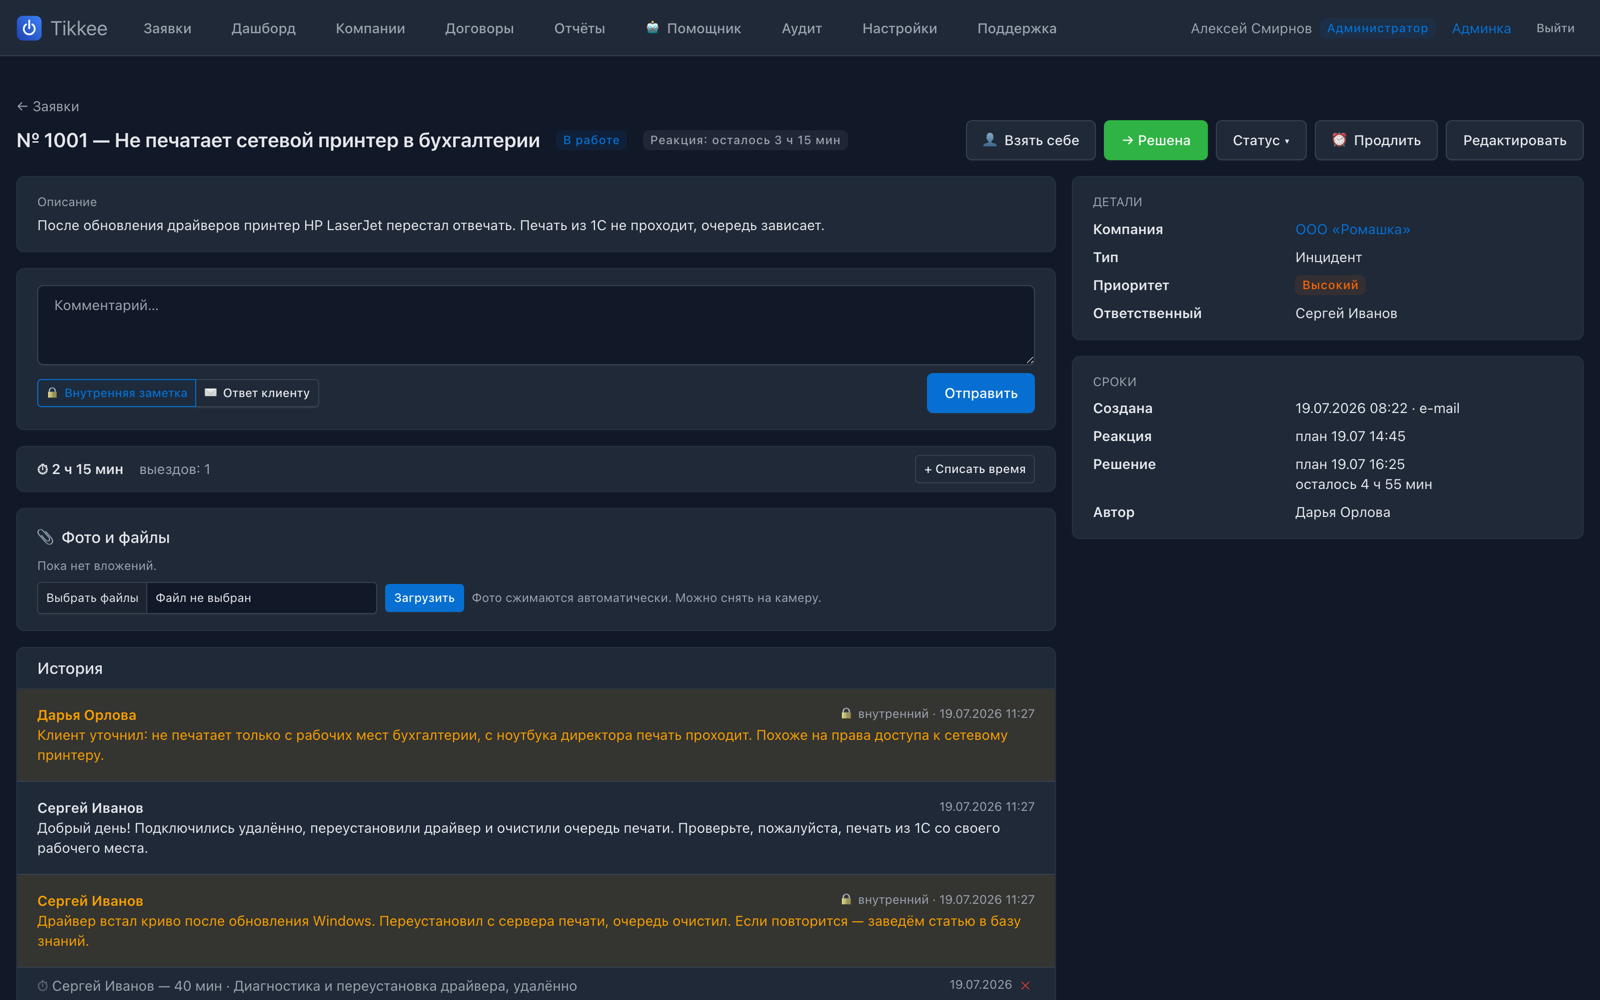Go back via the Заявки arrow link
Screen dimensions: 1600x1000
pyautogui.click(x=48, y=106)
